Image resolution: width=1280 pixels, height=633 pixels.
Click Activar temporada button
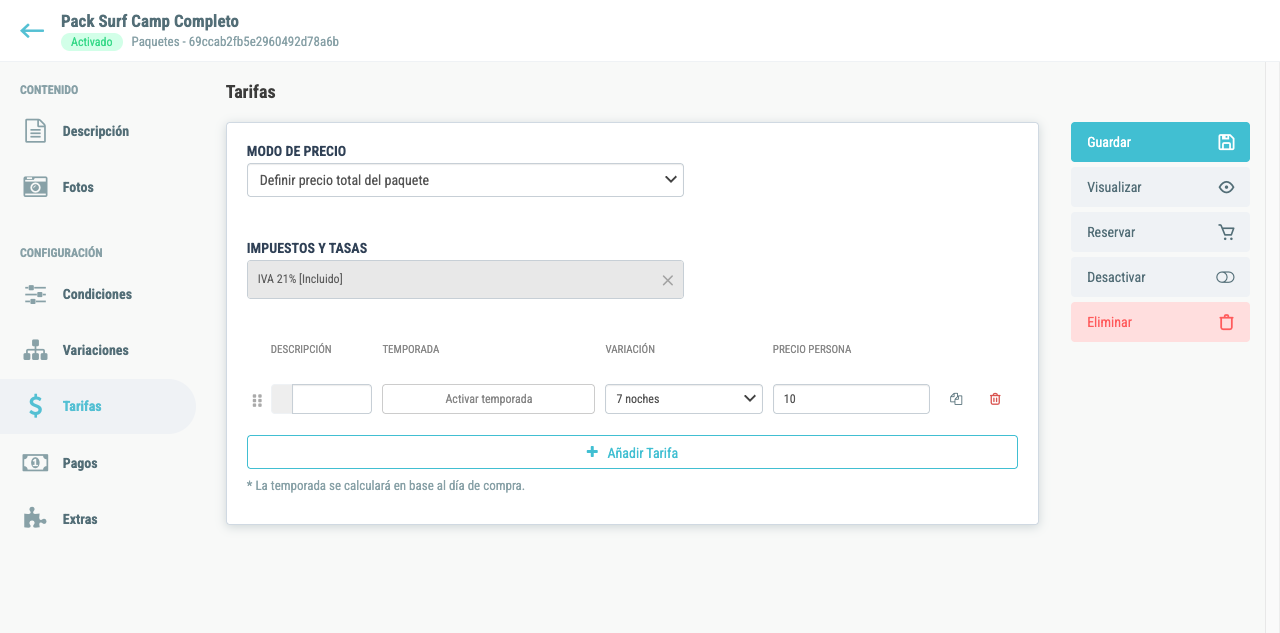[488, 399]
